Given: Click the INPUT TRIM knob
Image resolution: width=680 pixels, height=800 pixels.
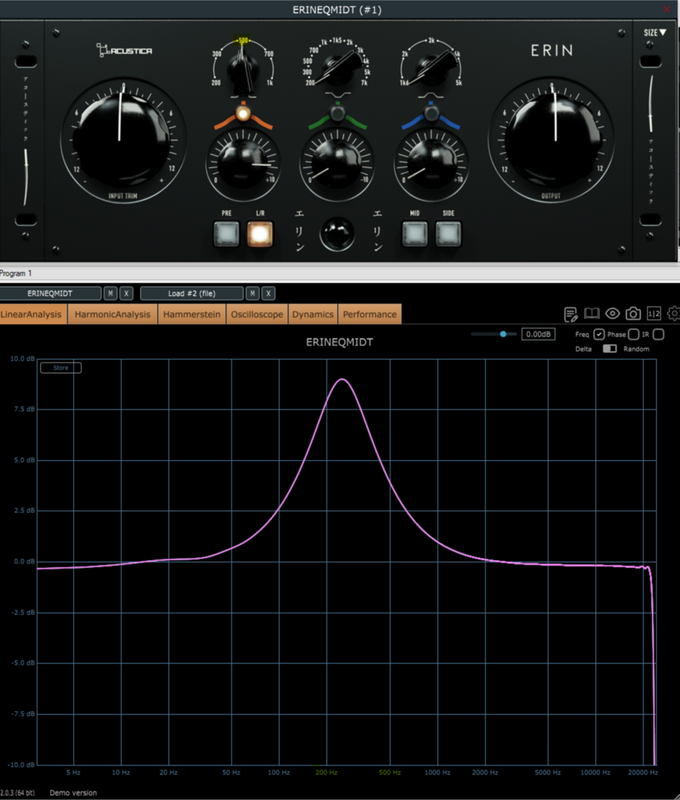Looking at the screenshot, I should tap(122, 139).
